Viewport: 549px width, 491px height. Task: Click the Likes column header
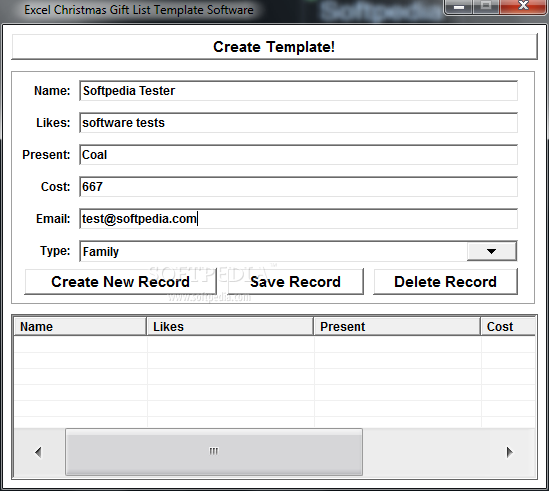point(230,326)
